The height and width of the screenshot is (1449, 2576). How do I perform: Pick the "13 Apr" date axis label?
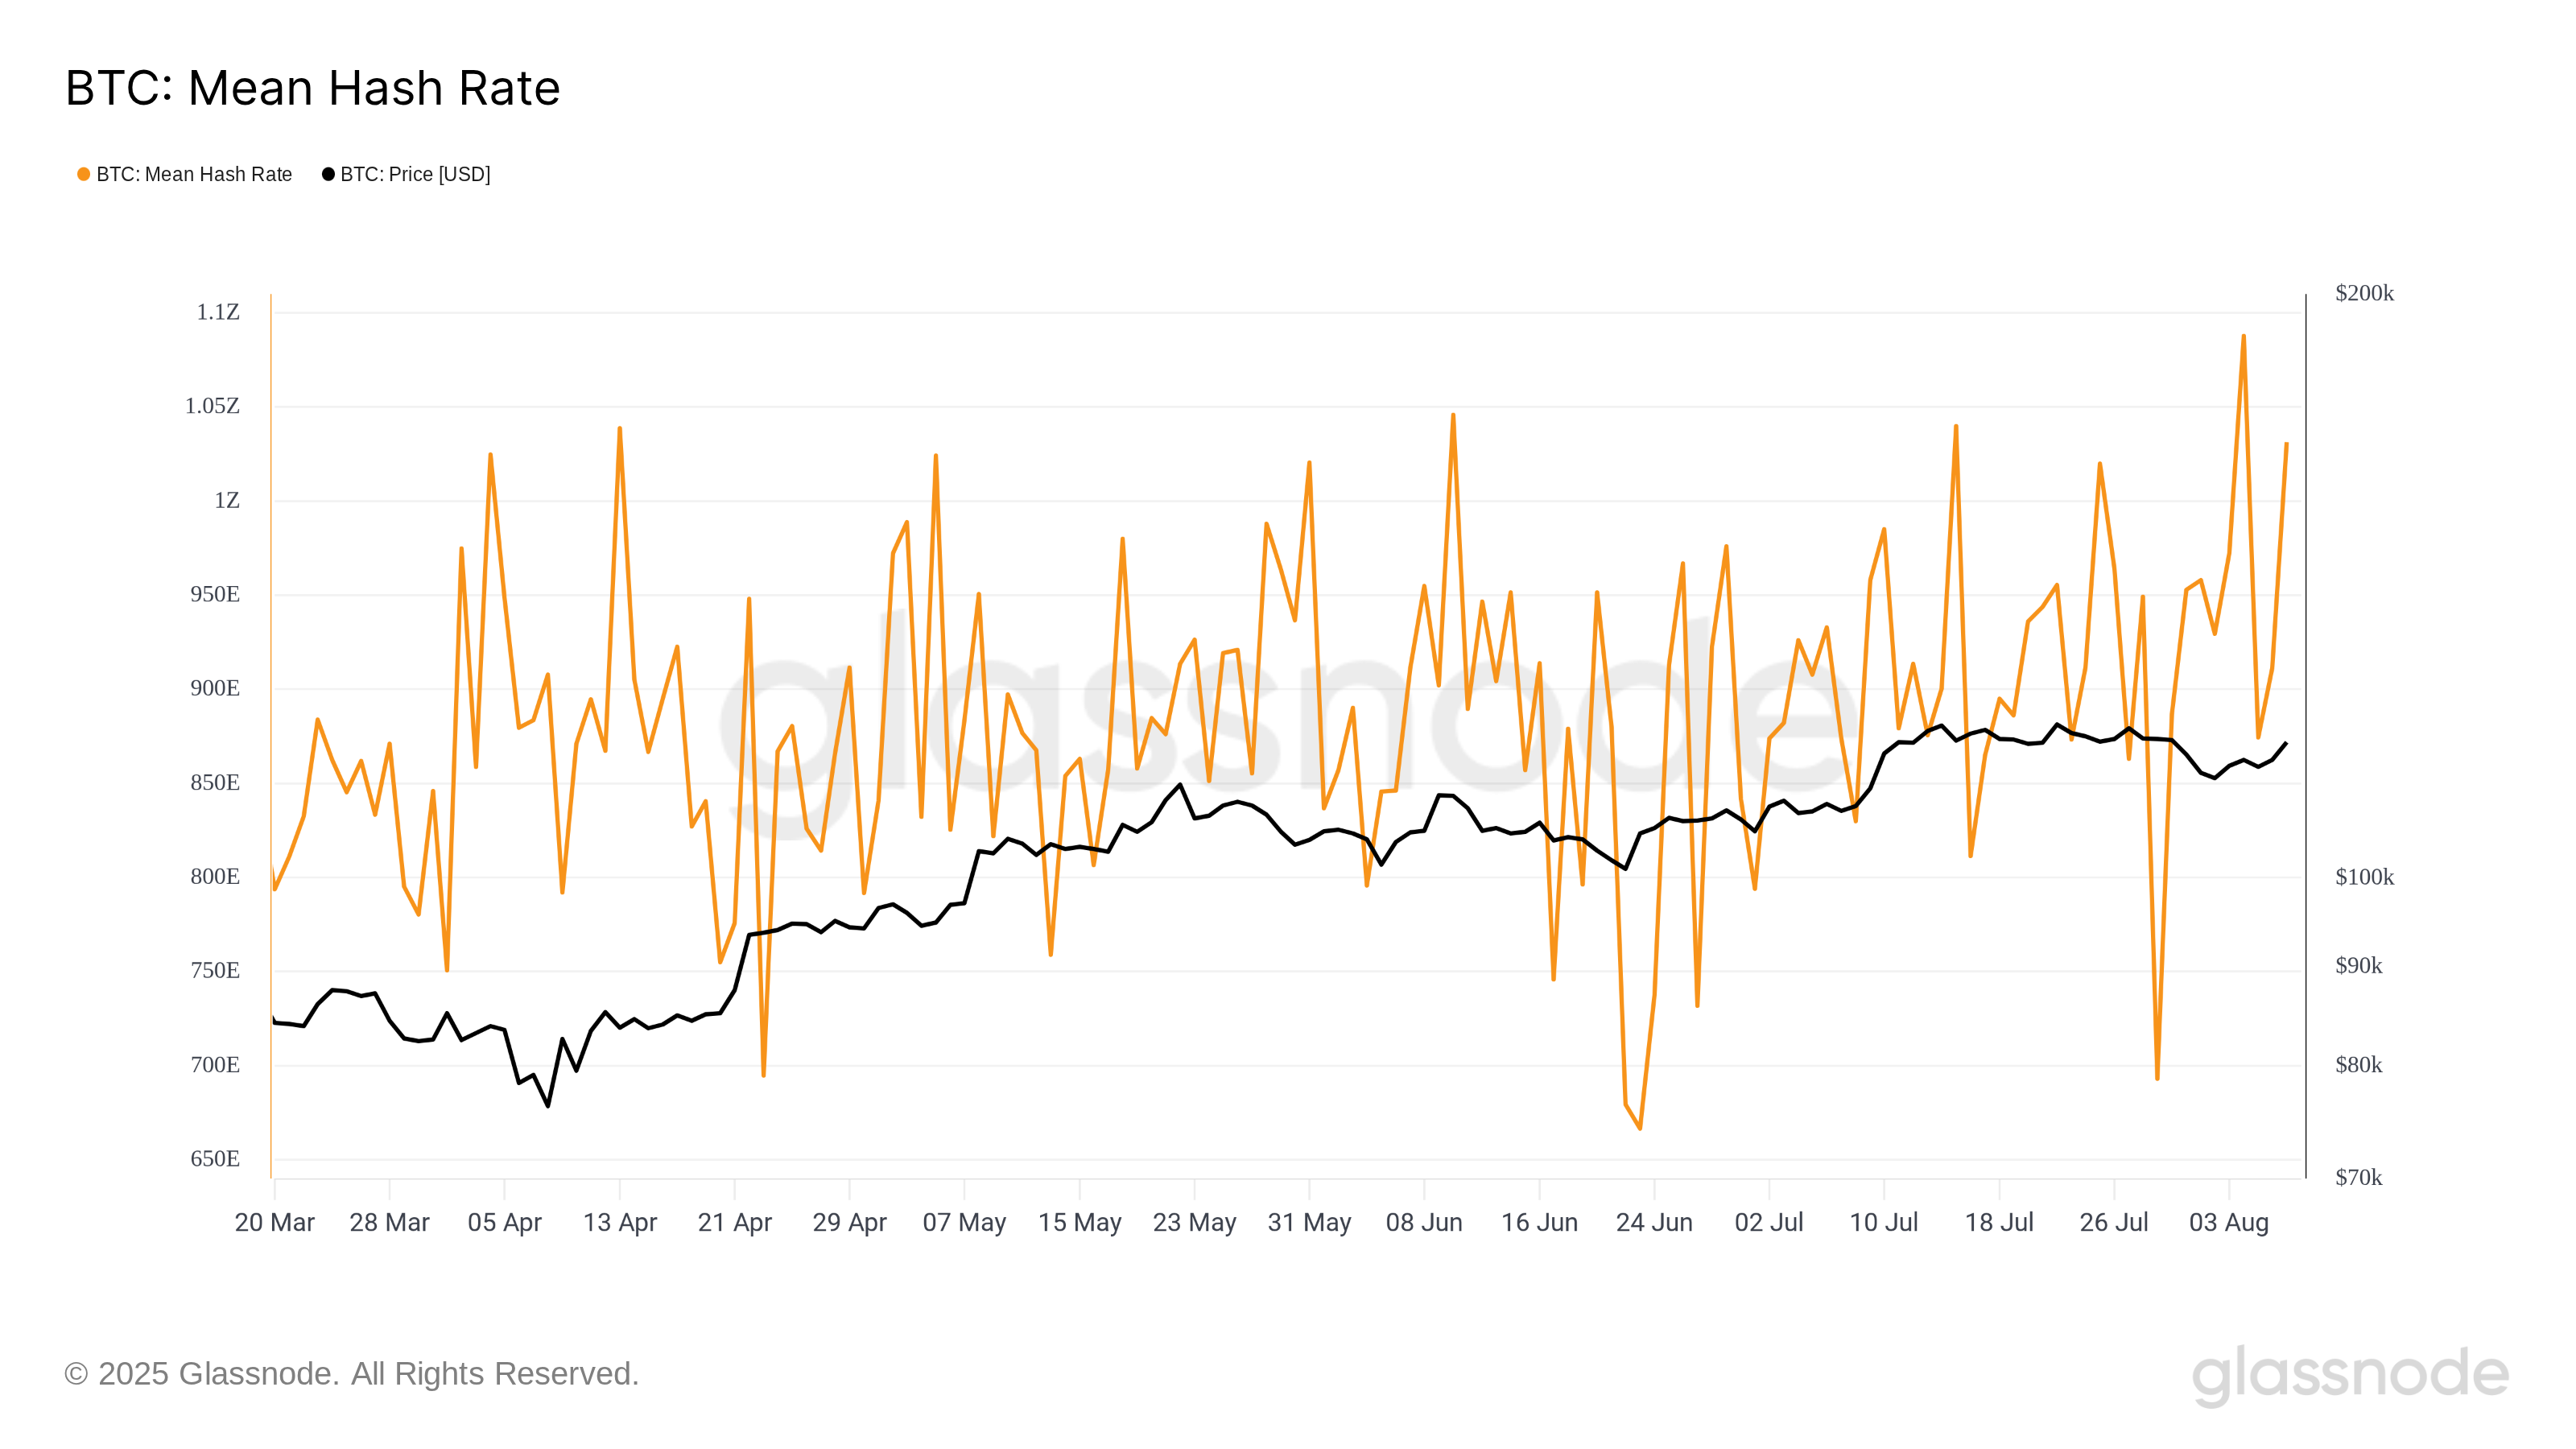tap(620, 1222)
